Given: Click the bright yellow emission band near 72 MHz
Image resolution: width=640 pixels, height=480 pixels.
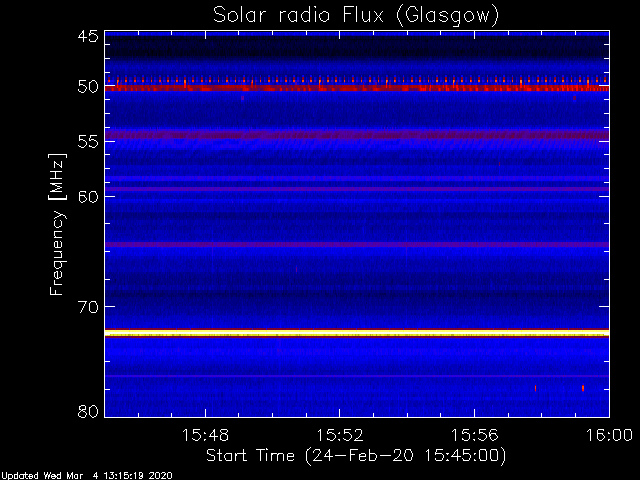Looking at the screenshot, I should [357, 333].
